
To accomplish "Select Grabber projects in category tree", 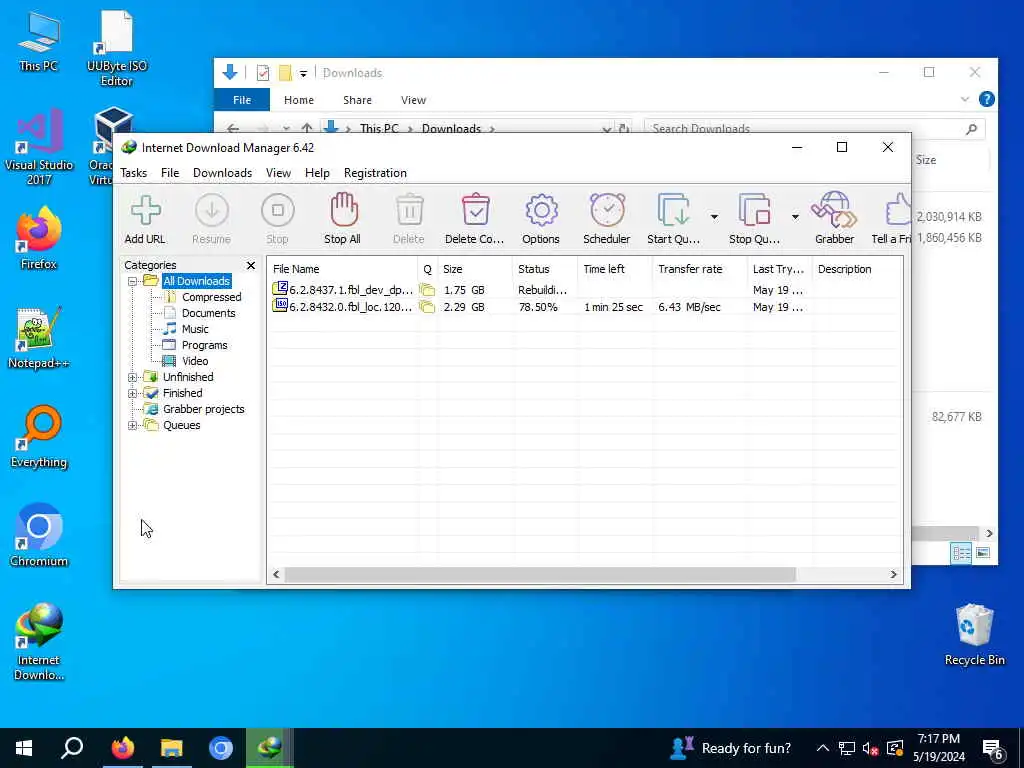I will pyautogui.click(x=204, y=409).
